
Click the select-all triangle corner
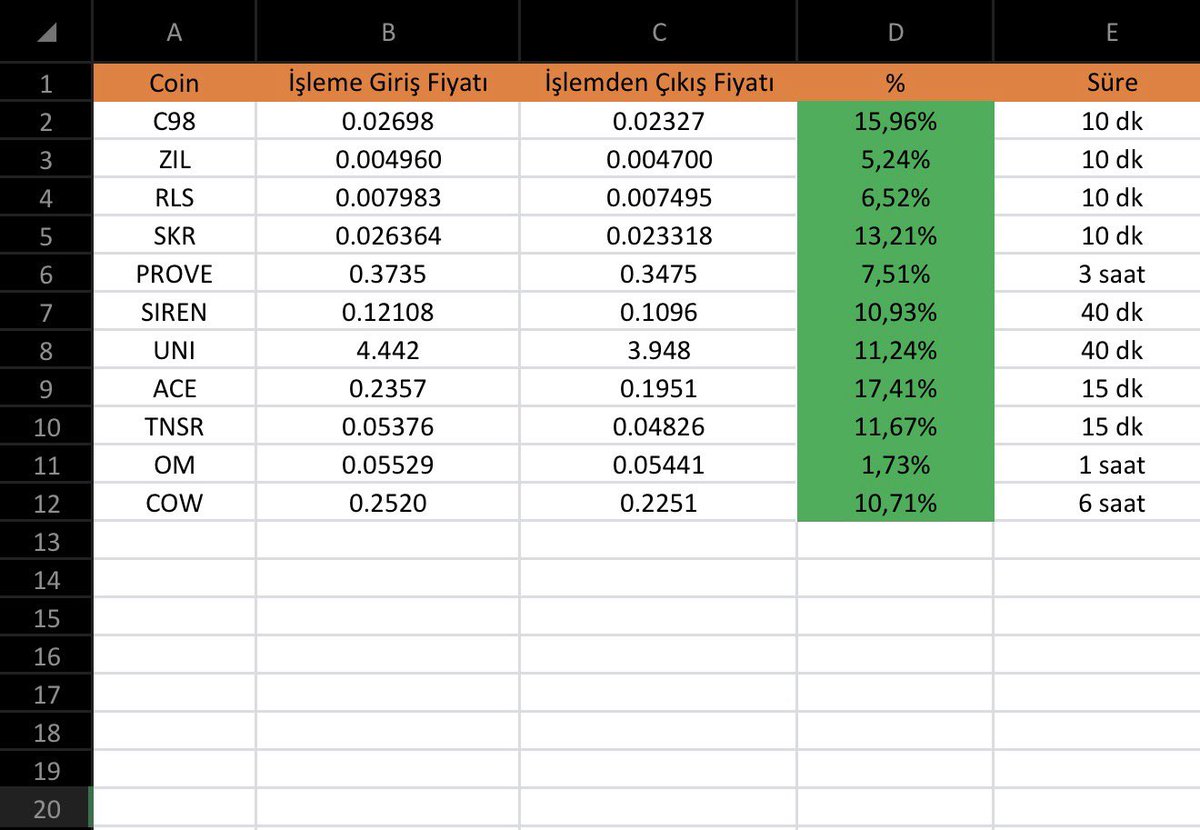click(45, 32)
